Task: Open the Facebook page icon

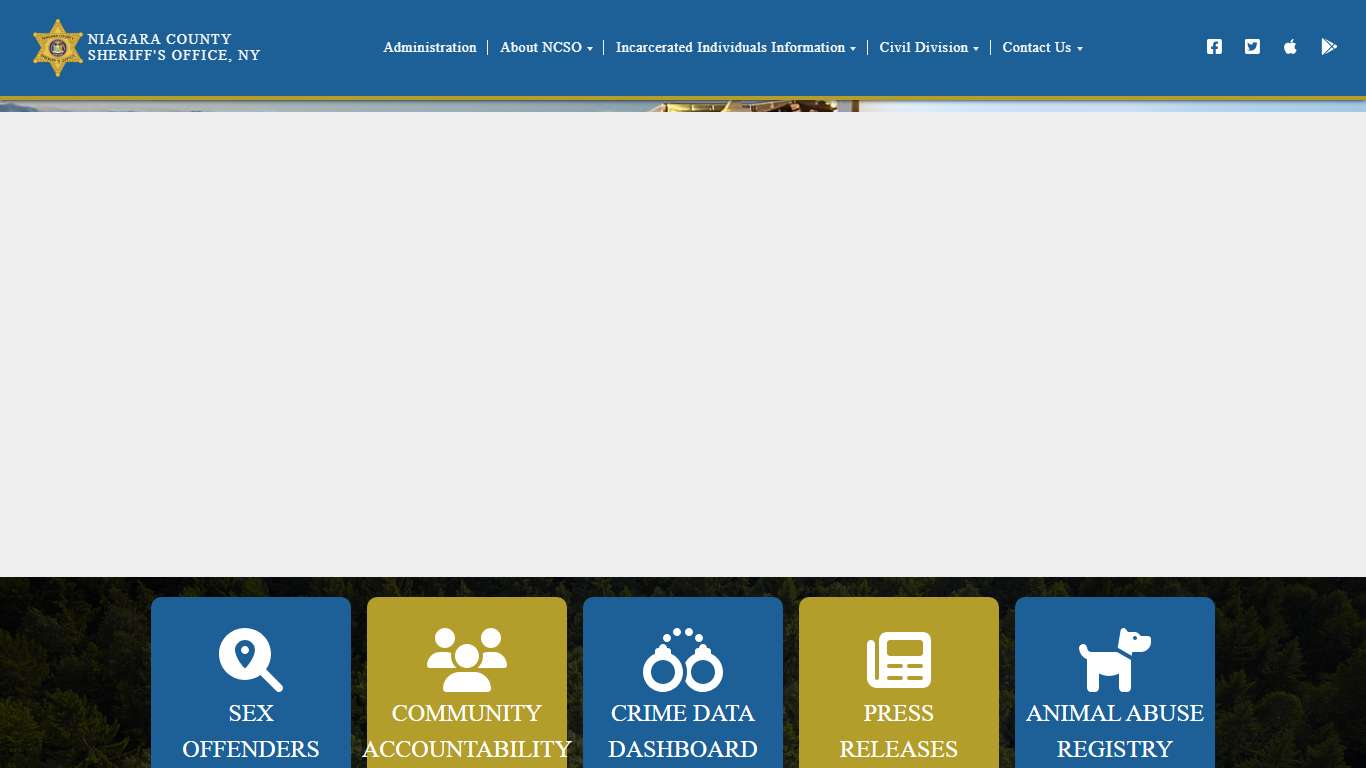Action: [1214, 47]
